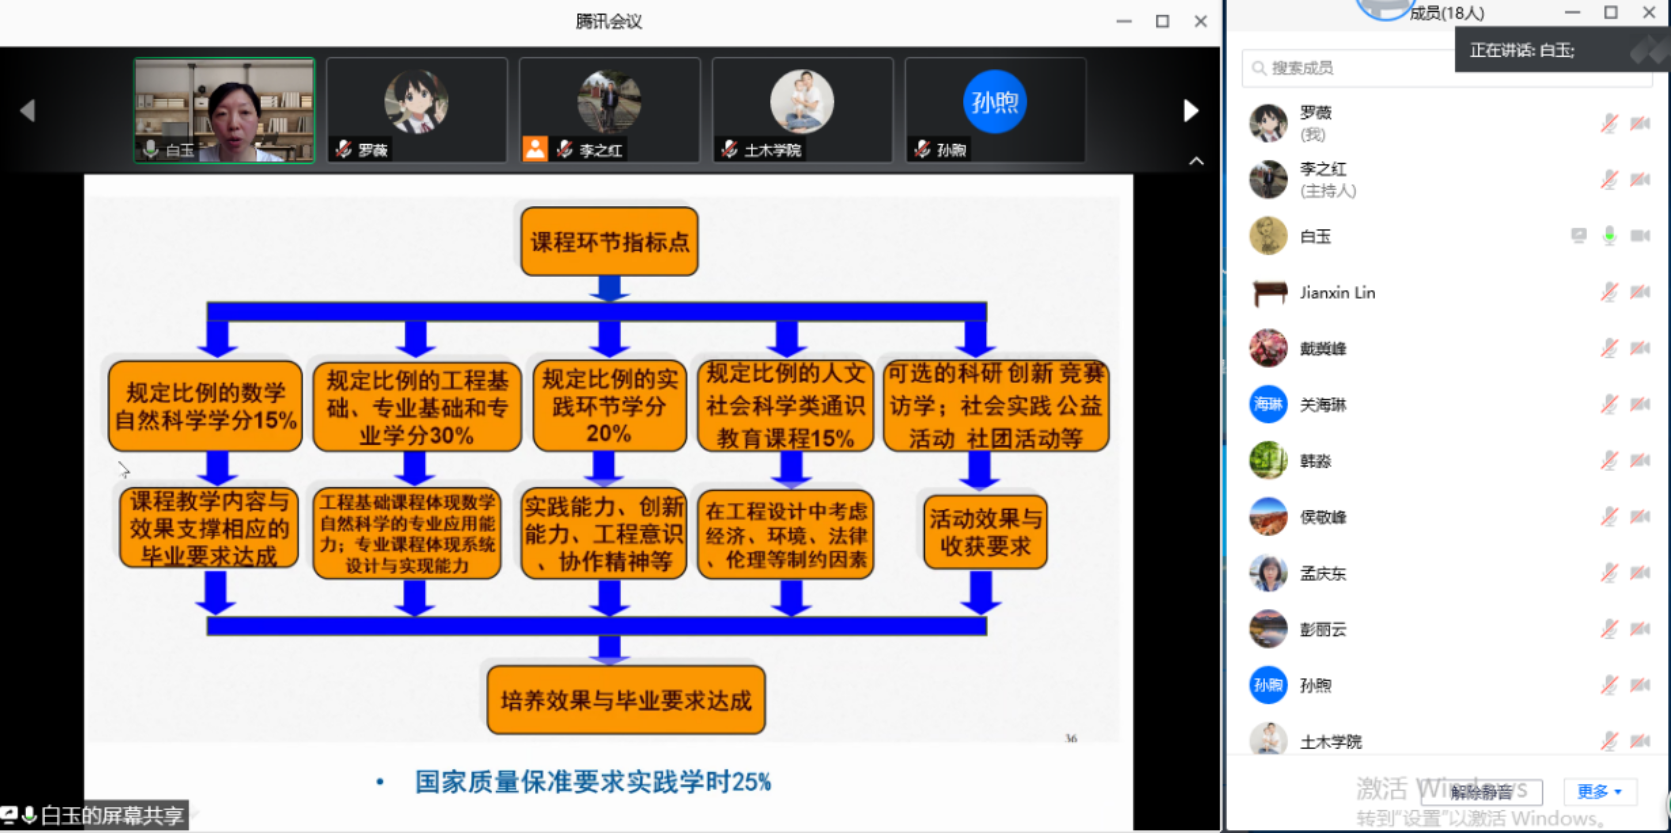
Task: Click the camera icon in 白玉's member row
Action: (1640, 236)
